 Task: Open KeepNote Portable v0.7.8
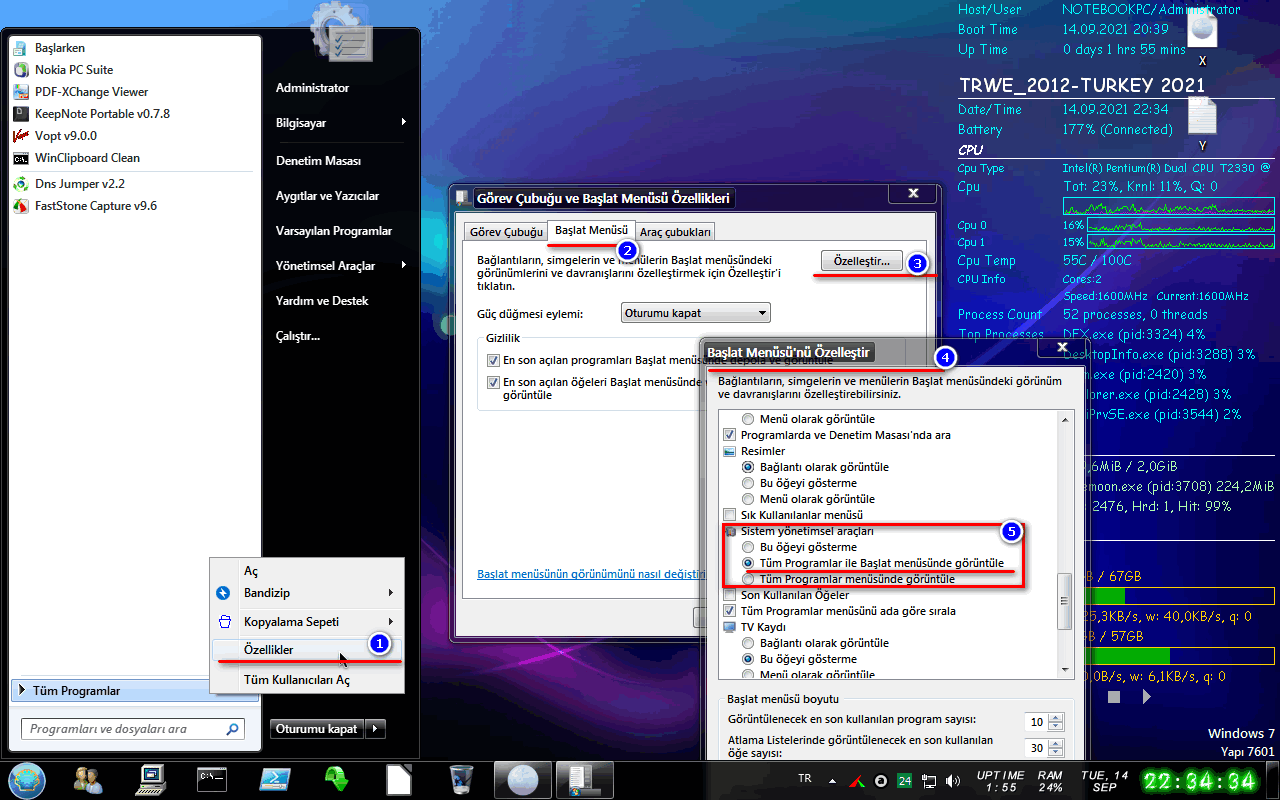(102, 114)
